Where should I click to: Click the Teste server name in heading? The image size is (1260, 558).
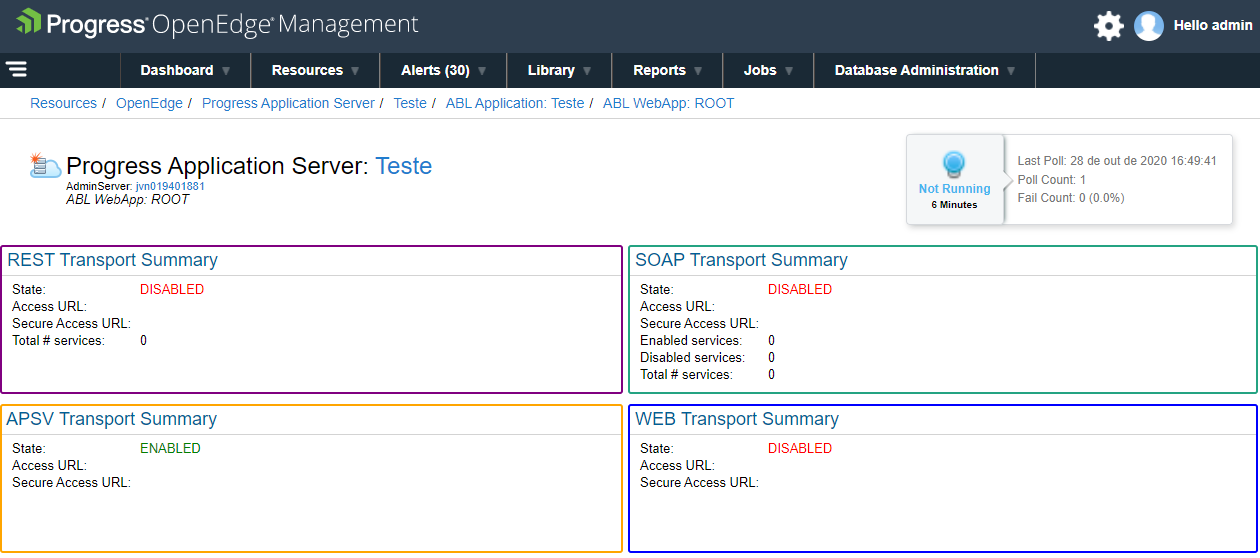pos(404,166)
